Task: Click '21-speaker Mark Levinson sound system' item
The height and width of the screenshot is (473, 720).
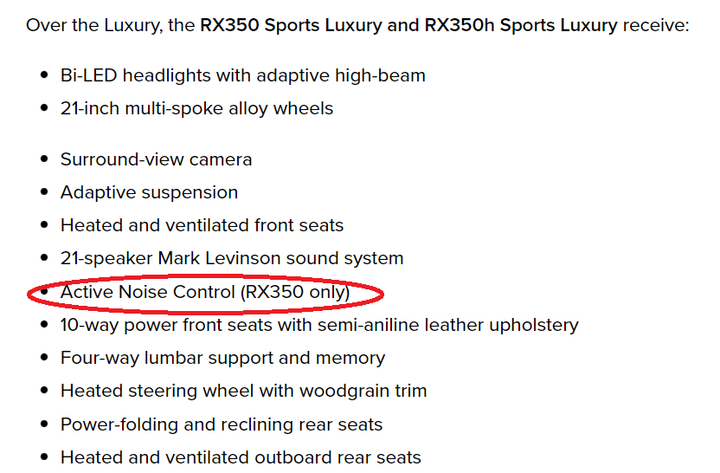Action: click(x=232, y=259)
